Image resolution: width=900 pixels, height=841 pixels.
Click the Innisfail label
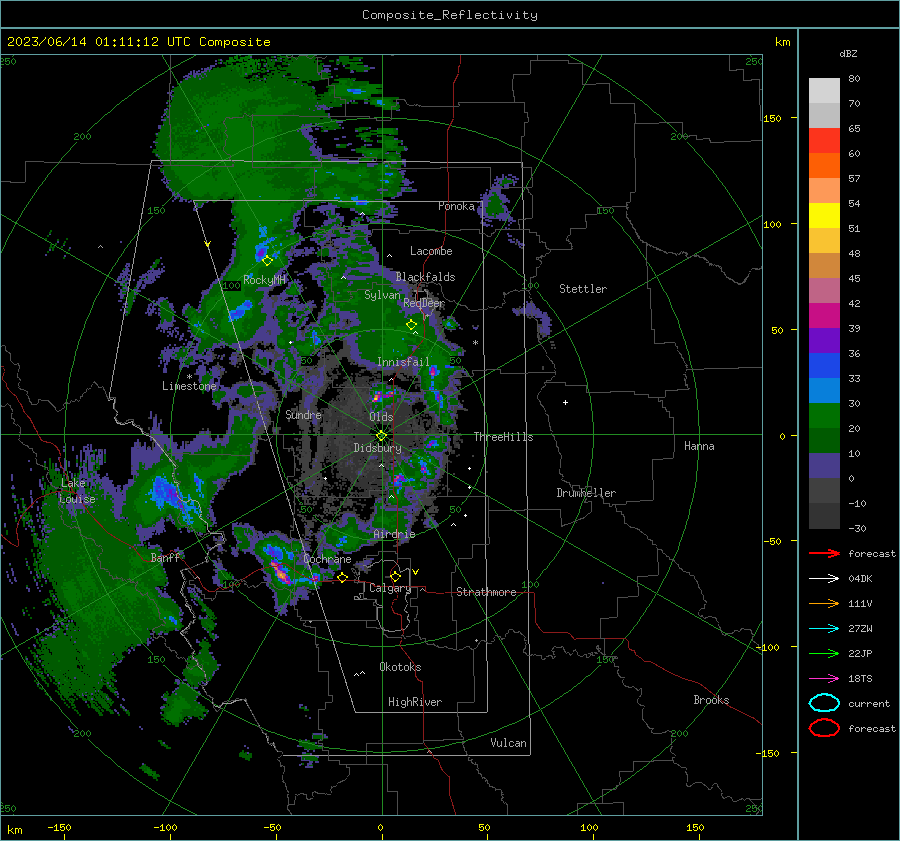403,362
